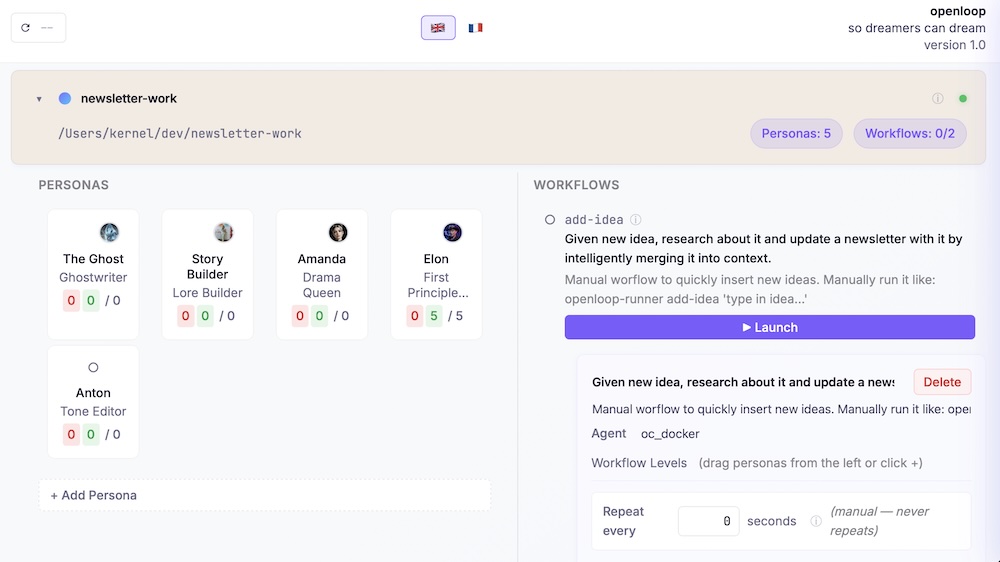Click Story Builder green success counter

pyautogui.click(x=205, y=316)
